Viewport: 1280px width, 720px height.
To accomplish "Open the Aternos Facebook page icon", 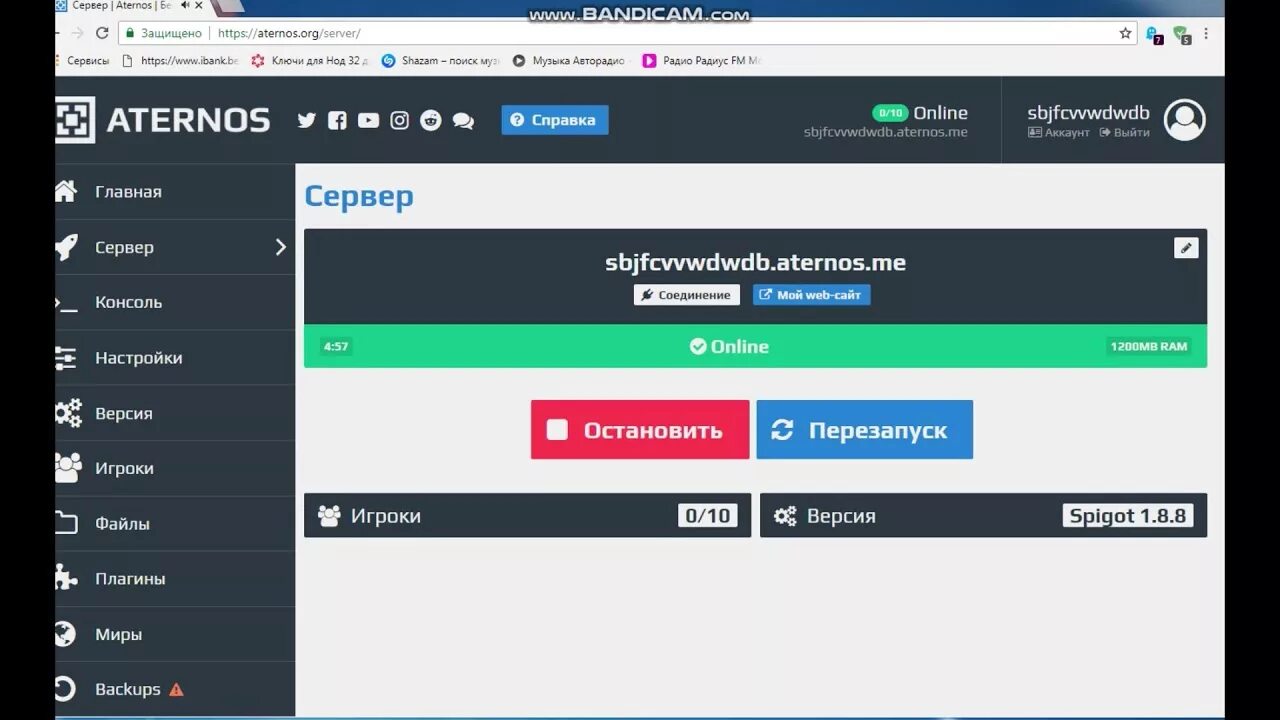I will [337, 120].
